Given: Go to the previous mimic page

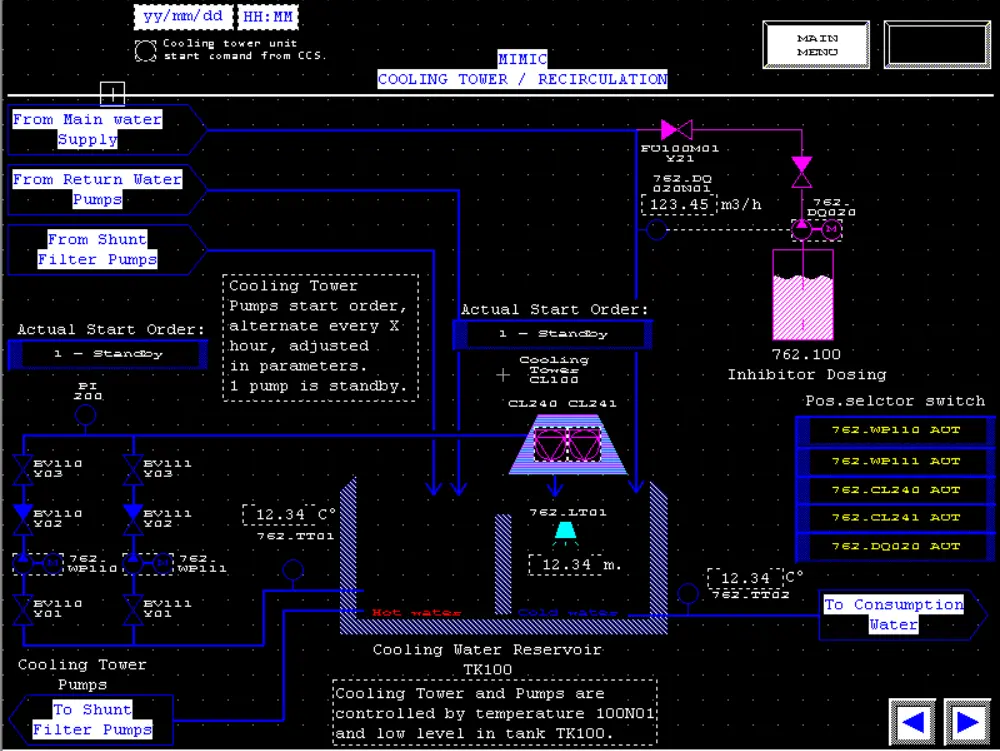Looking at the screenshot, I should [913, 722].
